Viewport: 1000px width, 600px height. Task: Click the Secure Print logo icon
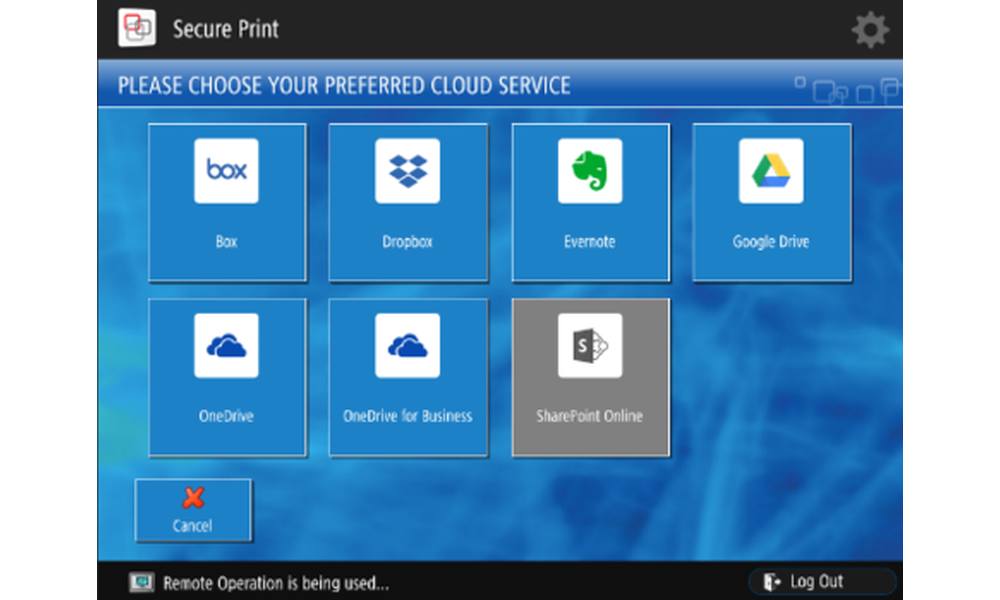[x=136, y=28]
